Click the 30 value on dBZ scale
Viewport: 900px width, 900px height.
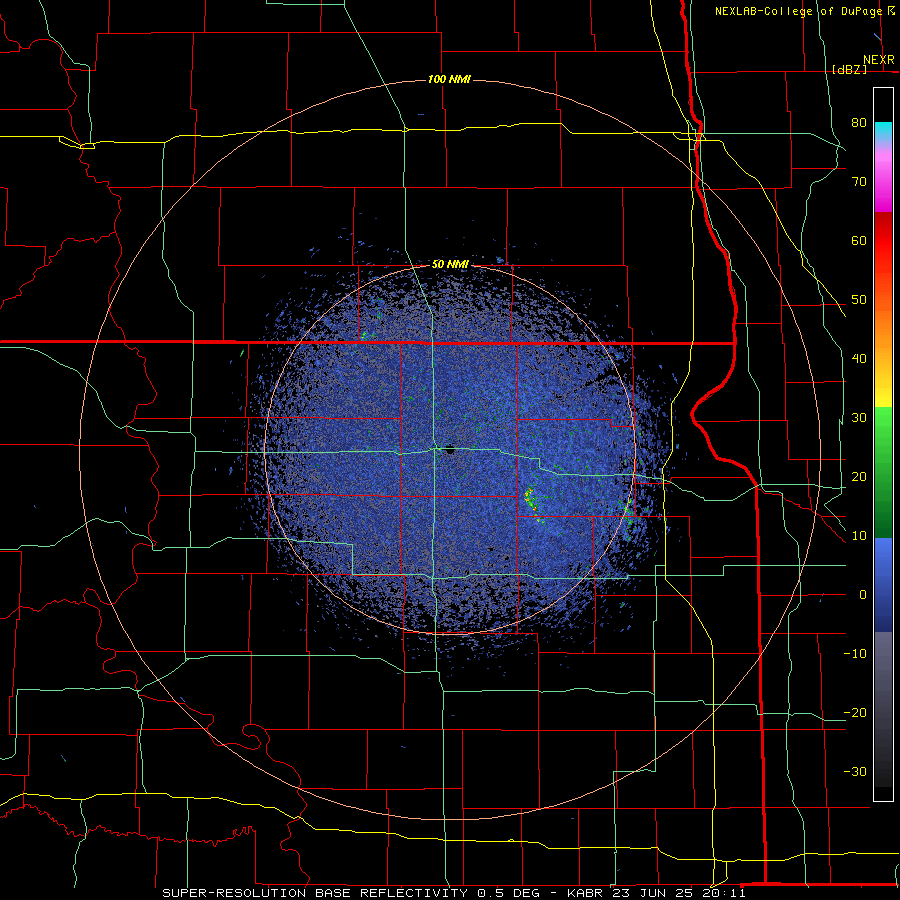coord(859,418)
